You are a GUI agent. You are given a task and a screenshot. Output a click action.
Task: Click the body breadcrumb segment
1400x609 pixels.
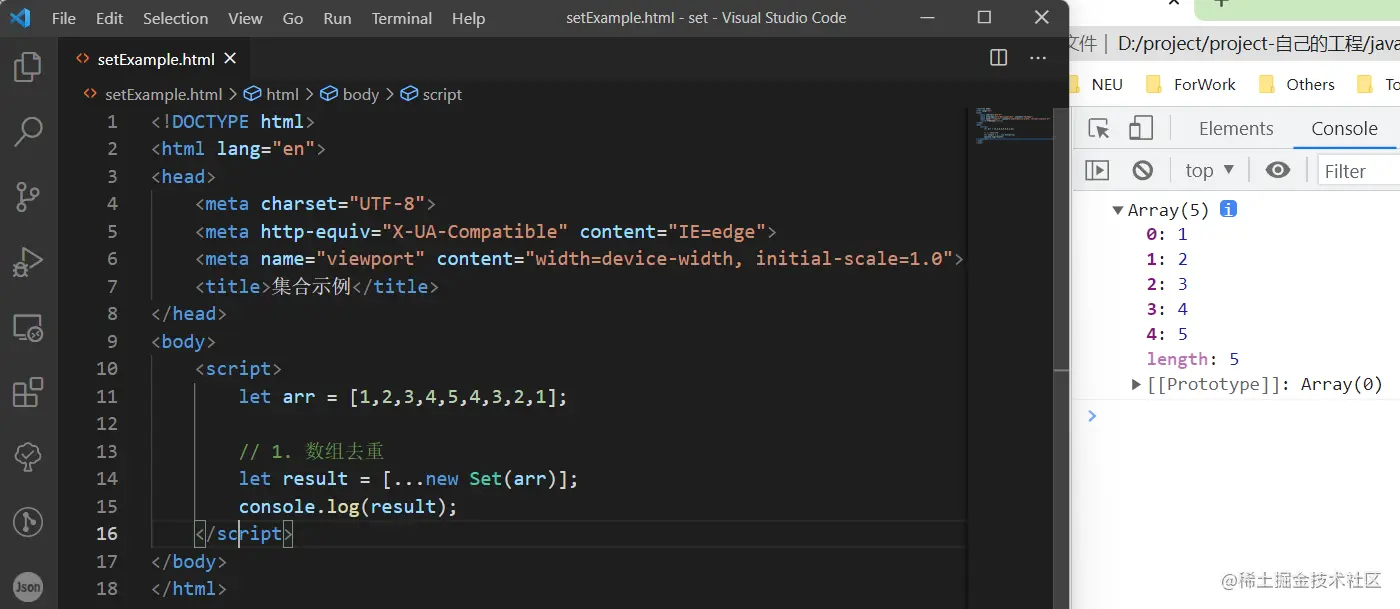[x=350, y=94]
